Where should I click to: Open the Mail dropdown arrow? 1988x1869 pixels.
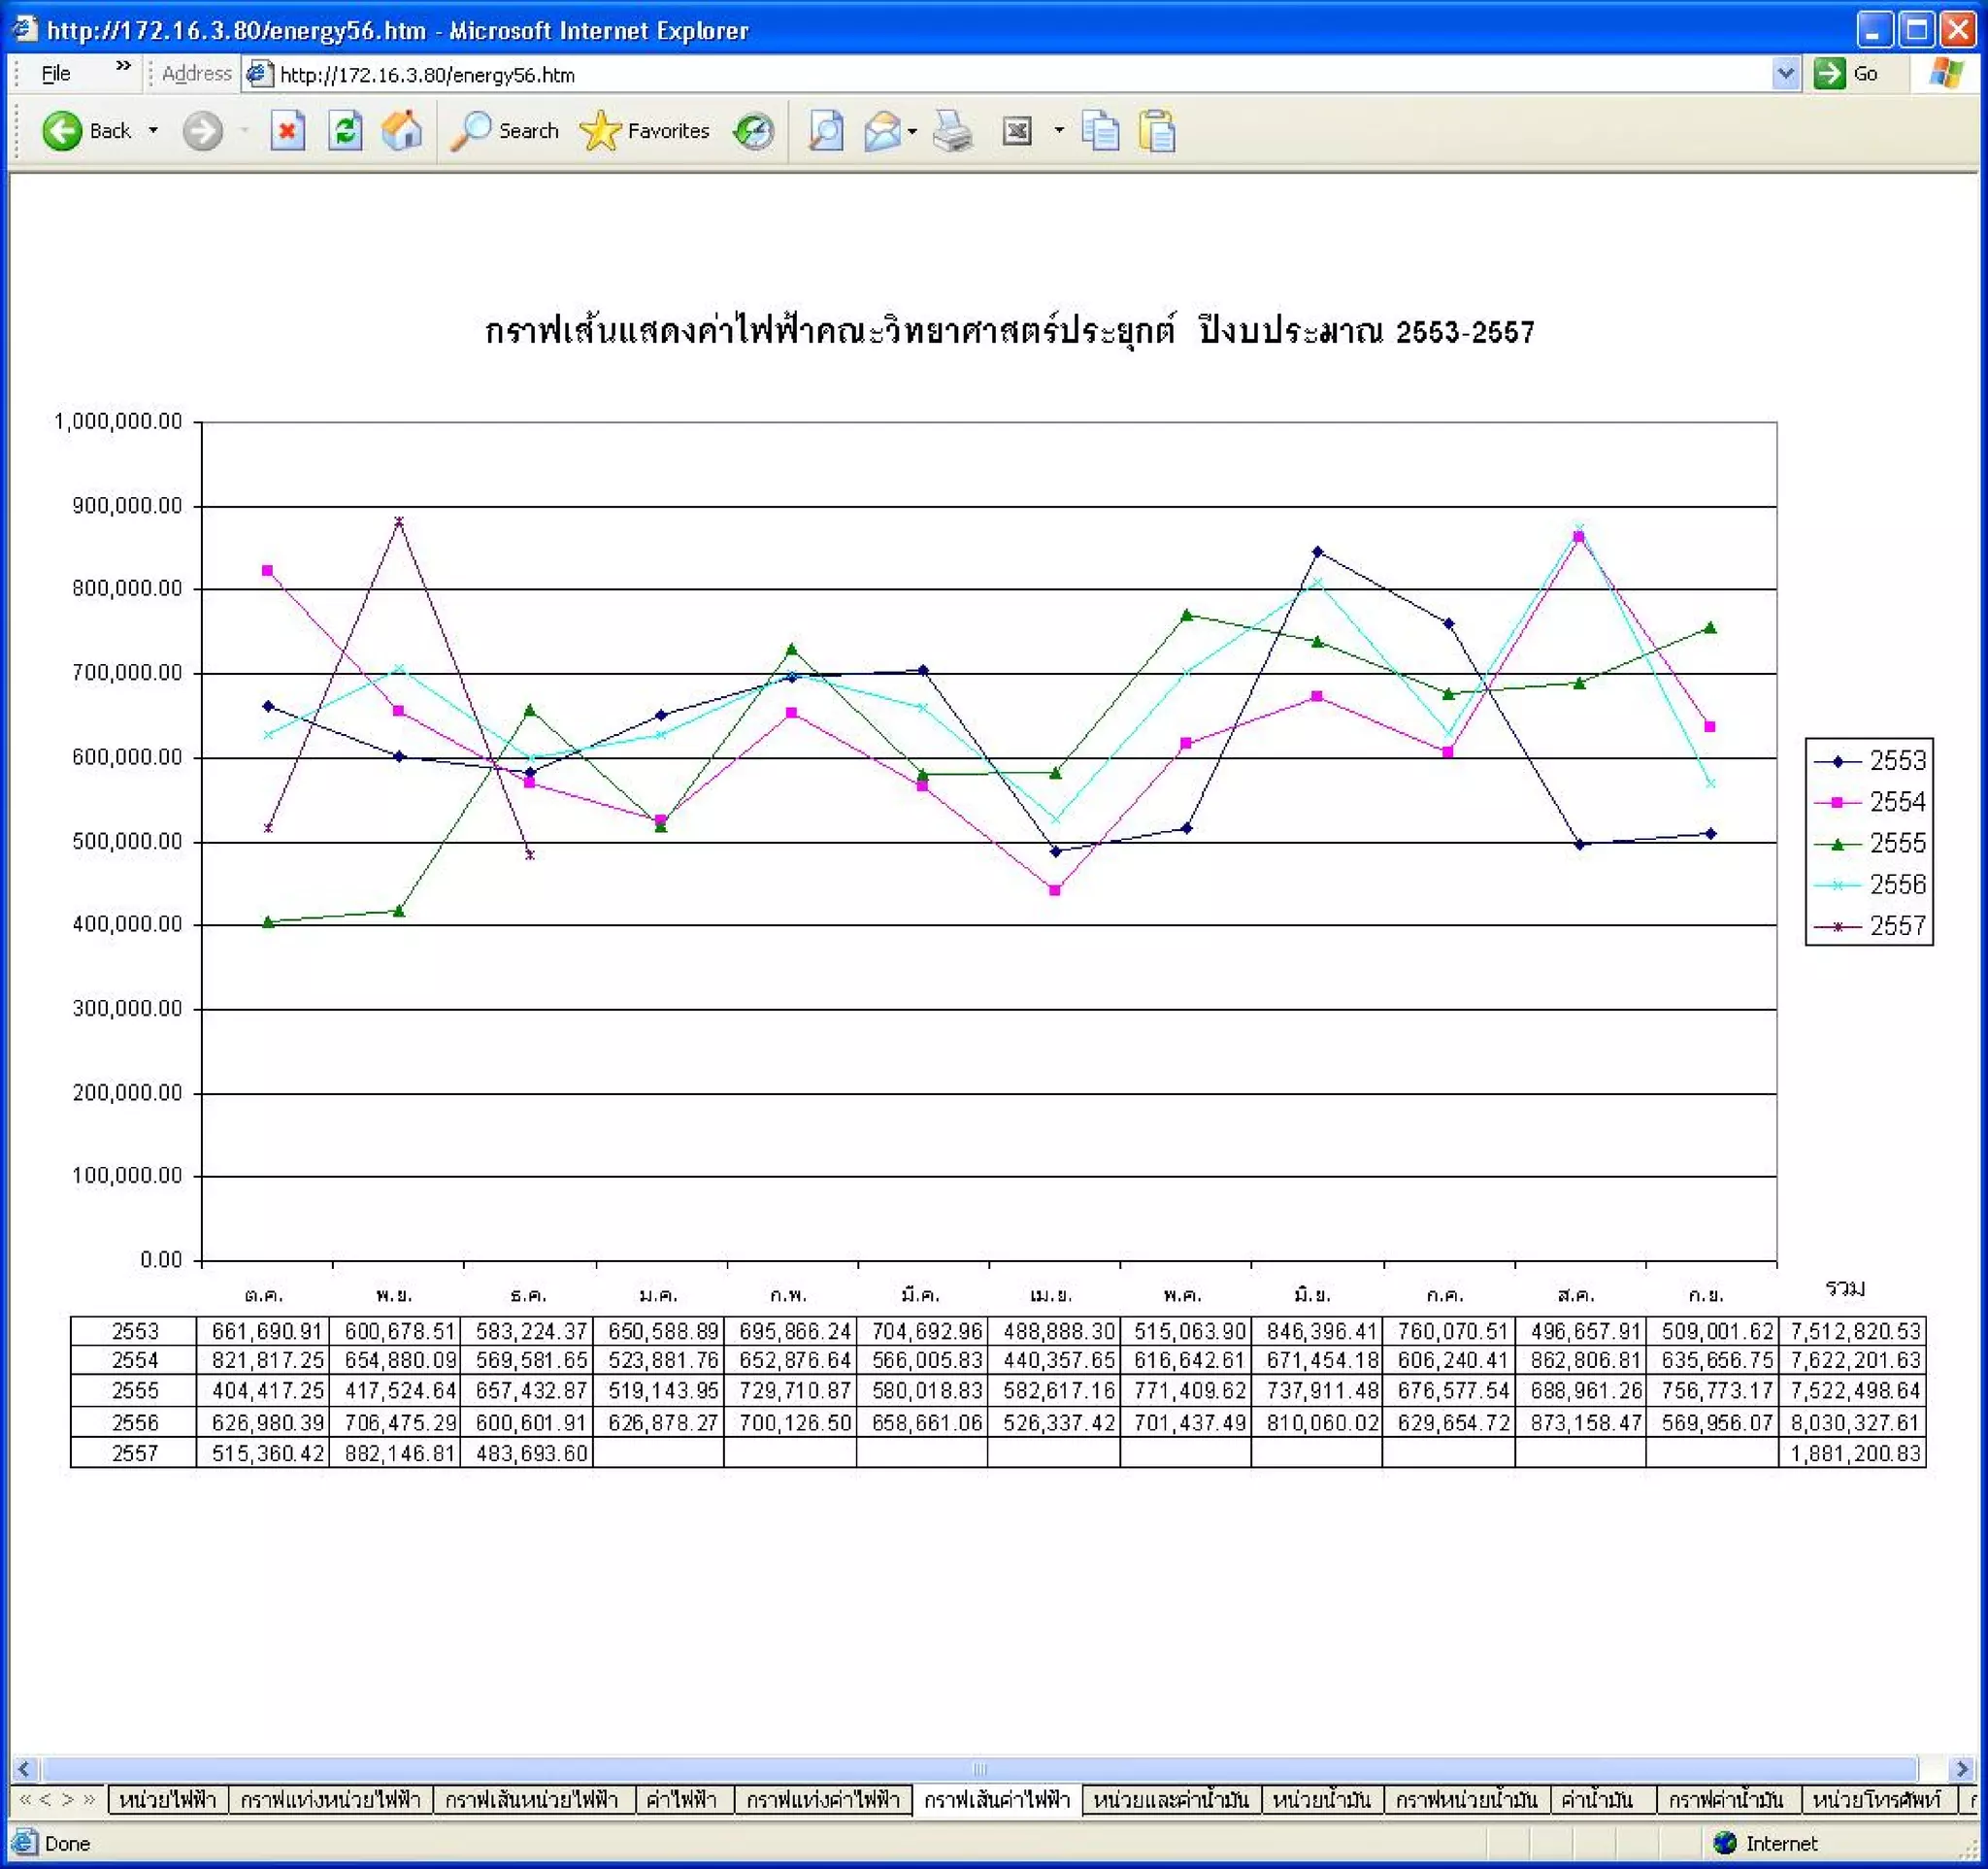pyautogui.click(x=912, y=131)
